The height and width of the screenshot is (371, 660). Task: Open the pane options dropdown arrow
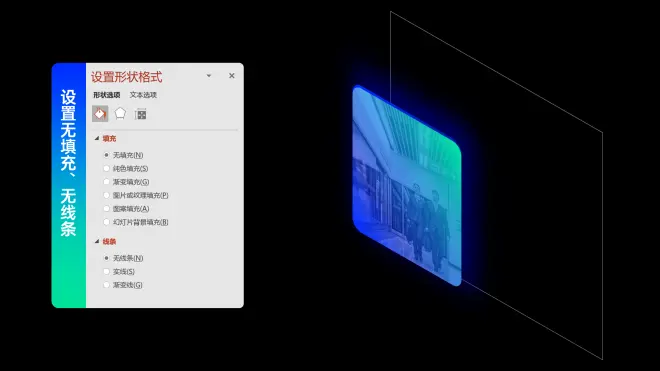point(209,76)
